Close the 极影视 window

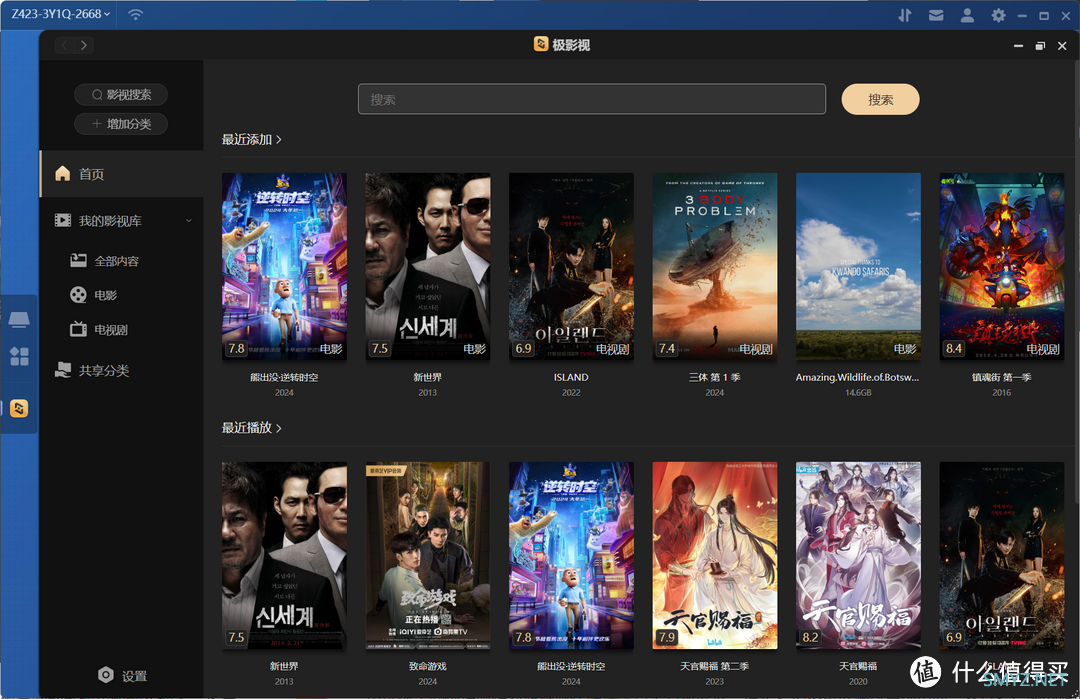pos(1062,45)
